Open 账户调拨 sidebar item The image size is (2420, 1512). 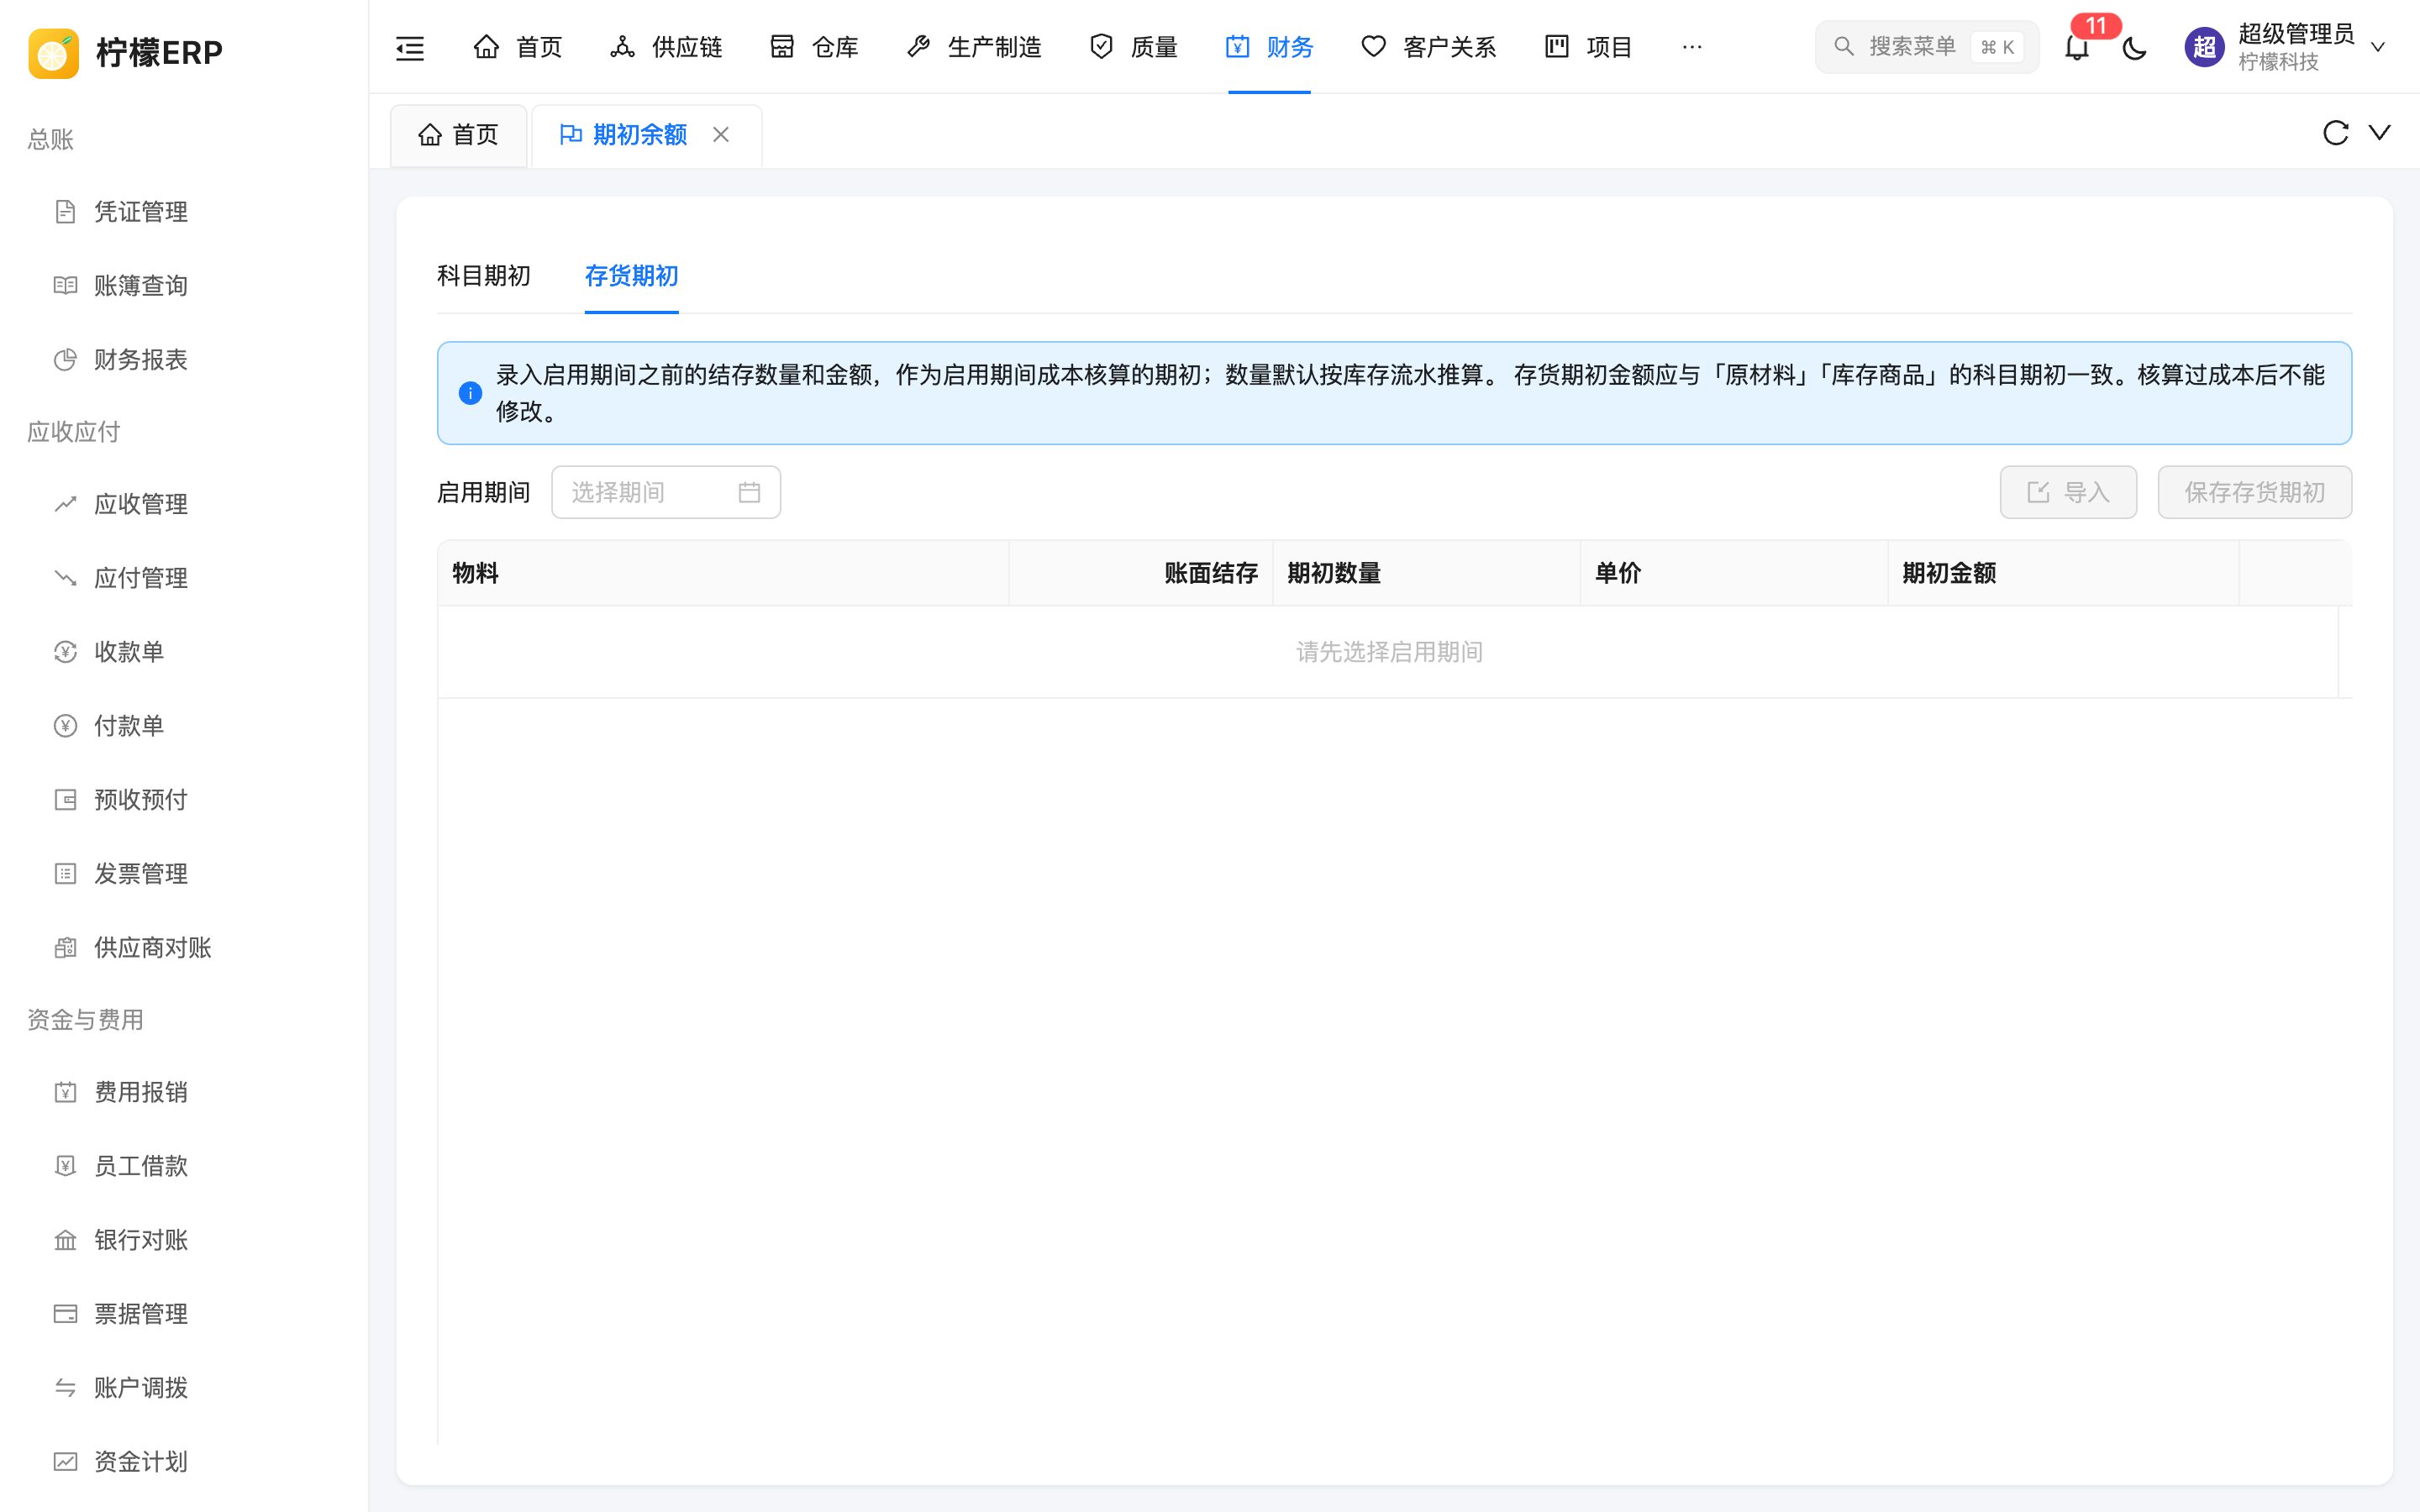point(184,1388)
